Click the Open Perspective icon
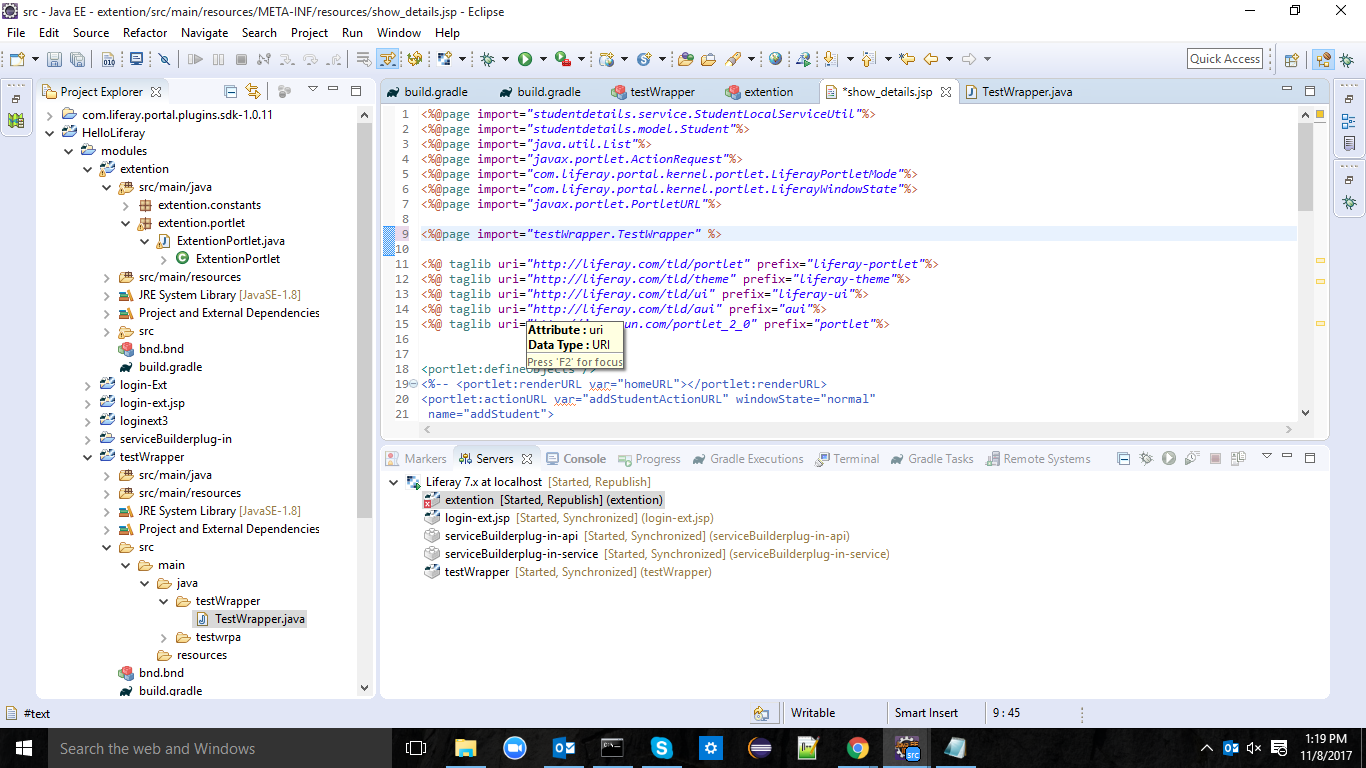Image resolution: width=1366 pixels, height=768 pixels. point(1291,60)
